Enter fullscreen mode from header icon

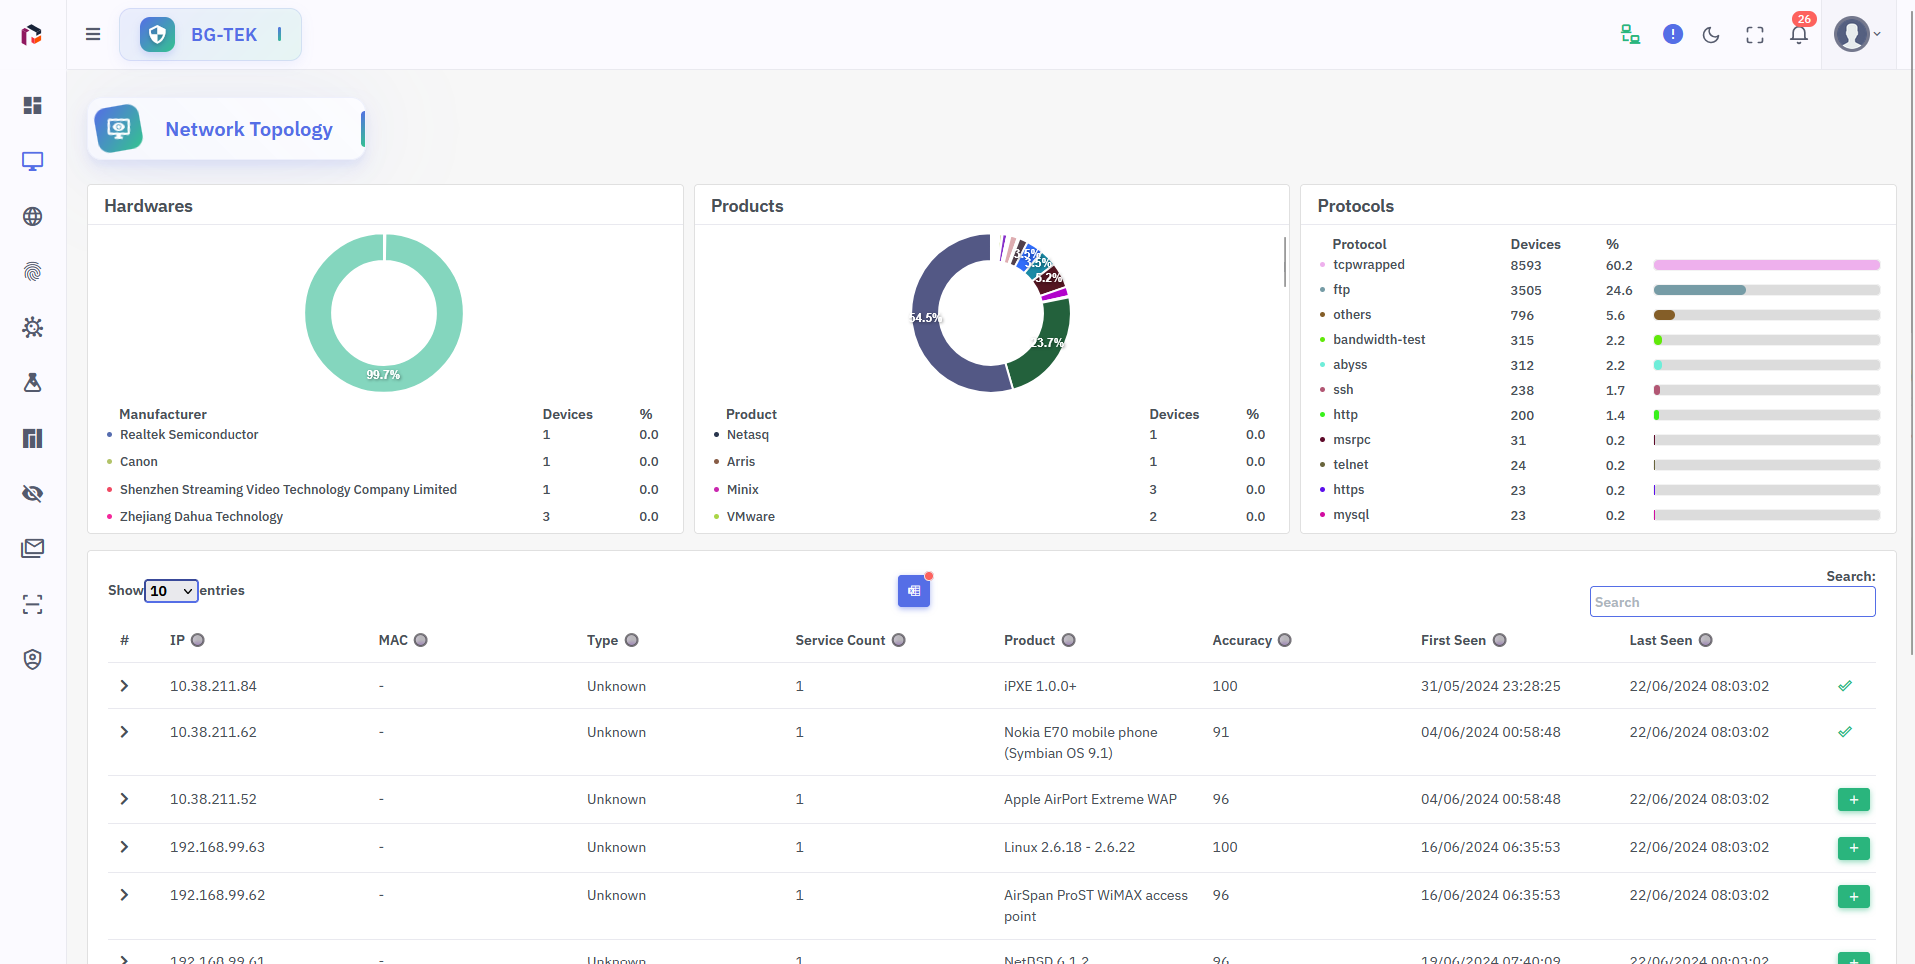tap(1754, 35)
